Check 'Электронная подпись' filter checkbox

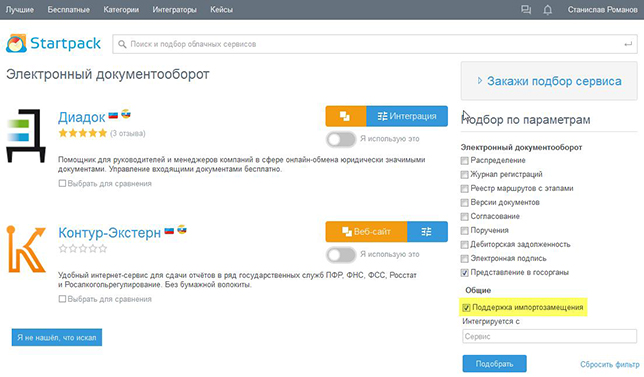(x=465, y=259)
